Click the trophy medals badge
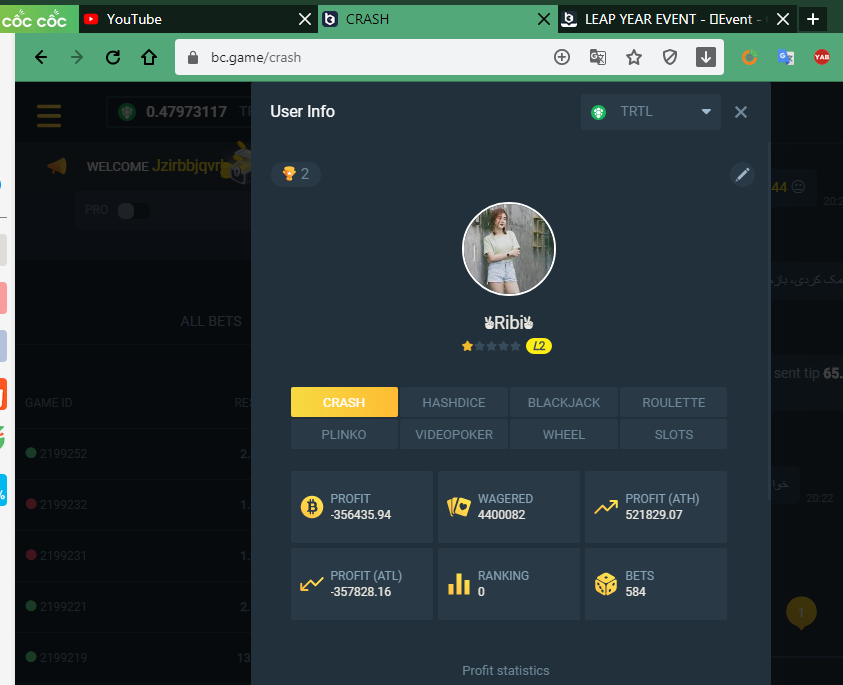The width and height of the screenshot is (843, 685). [x=295, y=175]
